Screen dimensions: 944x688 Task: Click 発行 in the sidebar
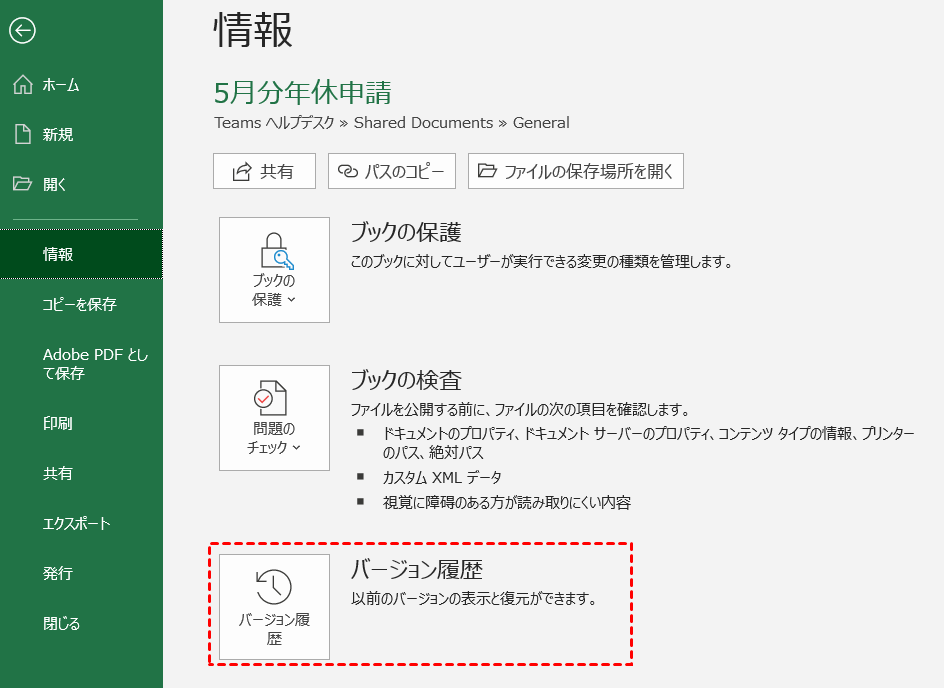click(x=57, y=573)
